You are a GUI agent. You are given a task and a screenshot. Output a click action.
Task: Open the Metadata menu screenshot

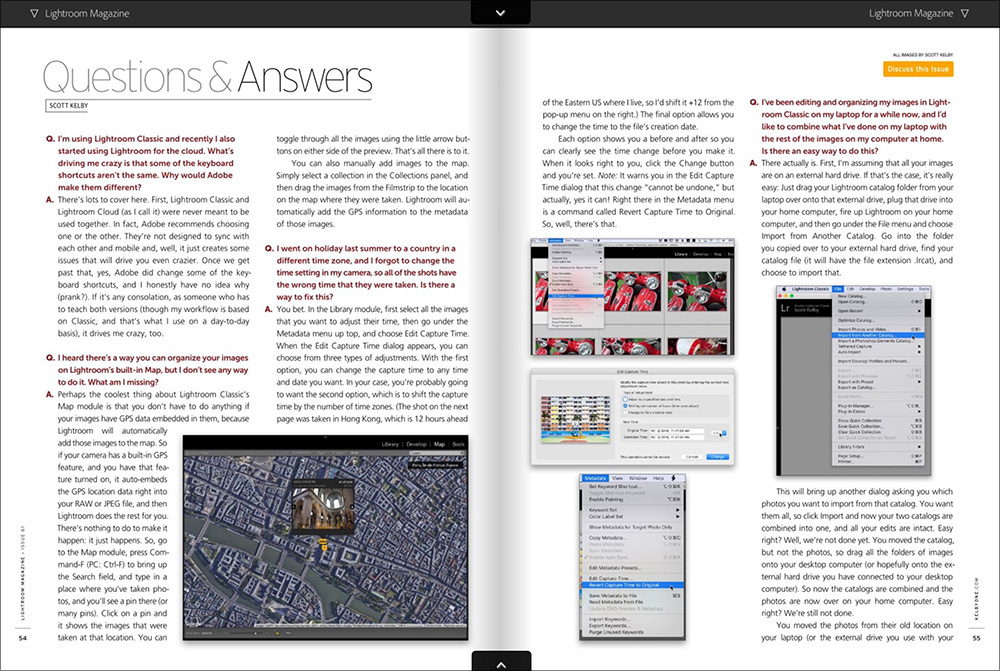point(633,556)
